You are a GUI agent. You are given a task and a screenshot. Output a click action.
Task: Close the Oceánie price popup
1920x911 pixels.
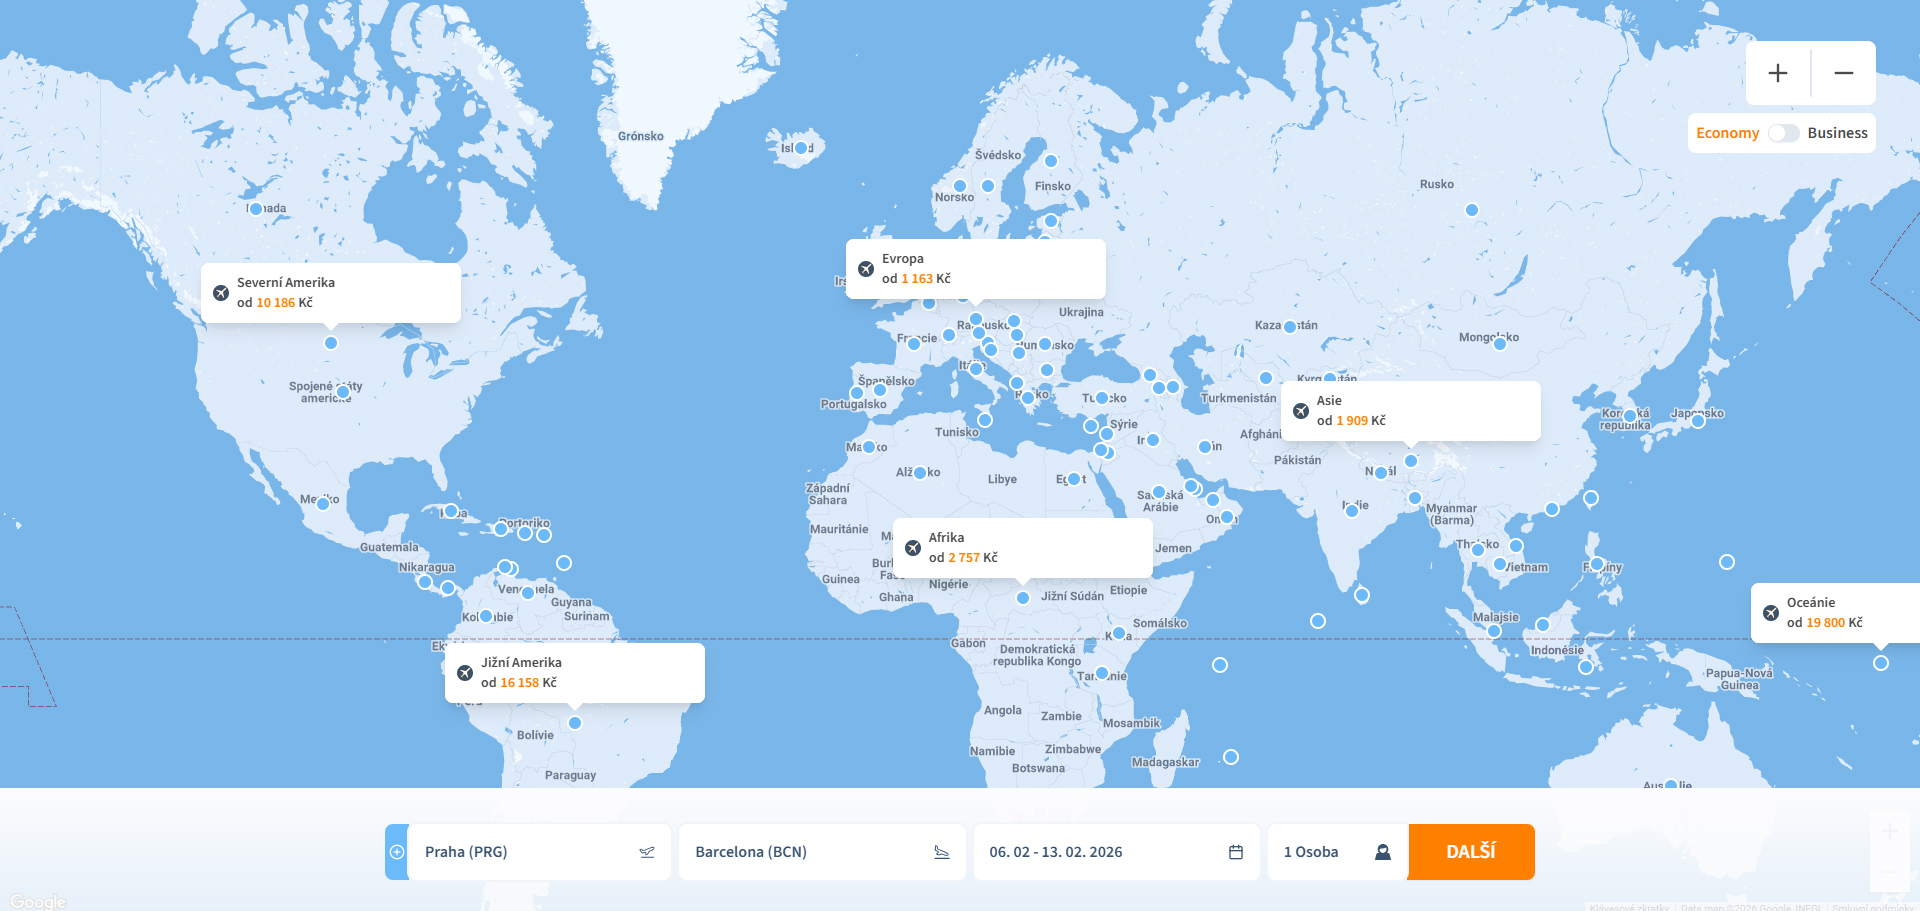pos(1771,613)
